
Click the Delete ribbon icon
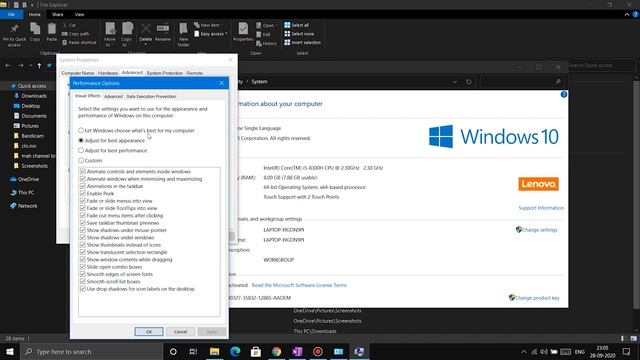146,33
